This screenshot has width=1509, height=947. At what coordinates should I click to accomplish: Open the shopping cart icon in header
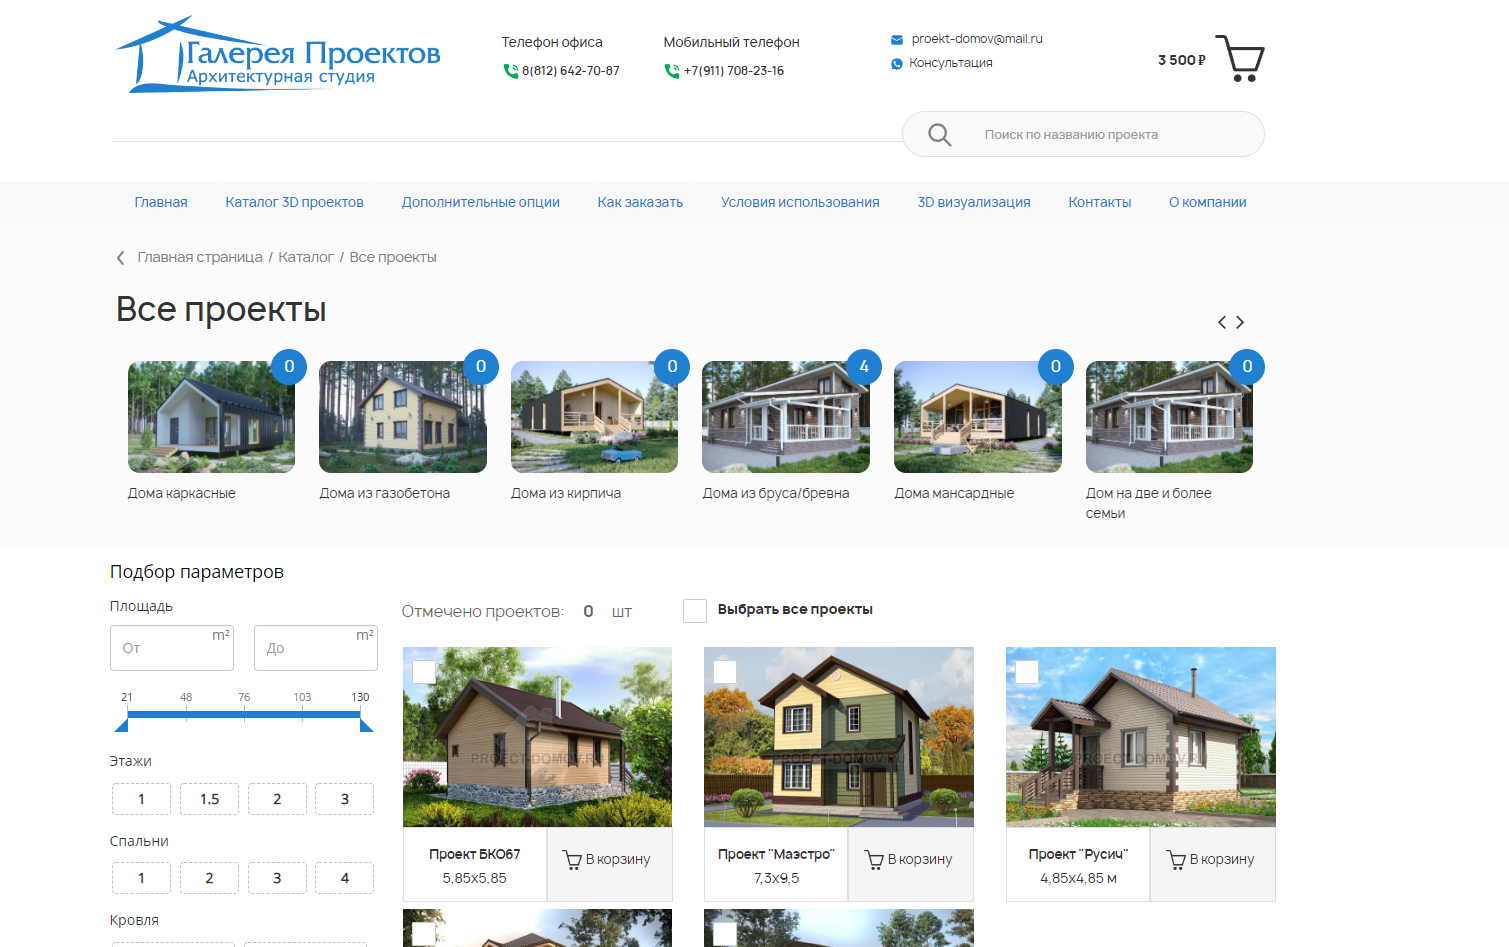point(1240,58)
